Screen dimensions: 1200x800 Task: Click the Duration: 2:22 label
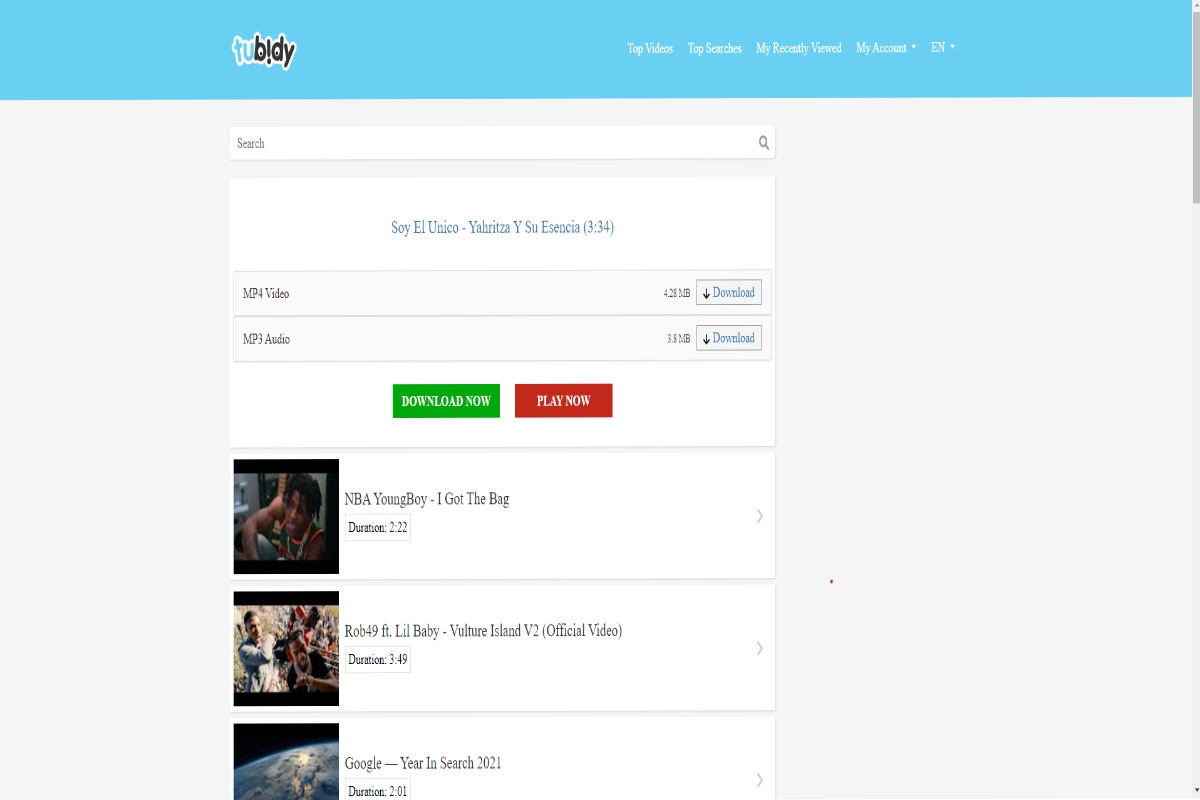pyautogui.click(x=378, y=527)
